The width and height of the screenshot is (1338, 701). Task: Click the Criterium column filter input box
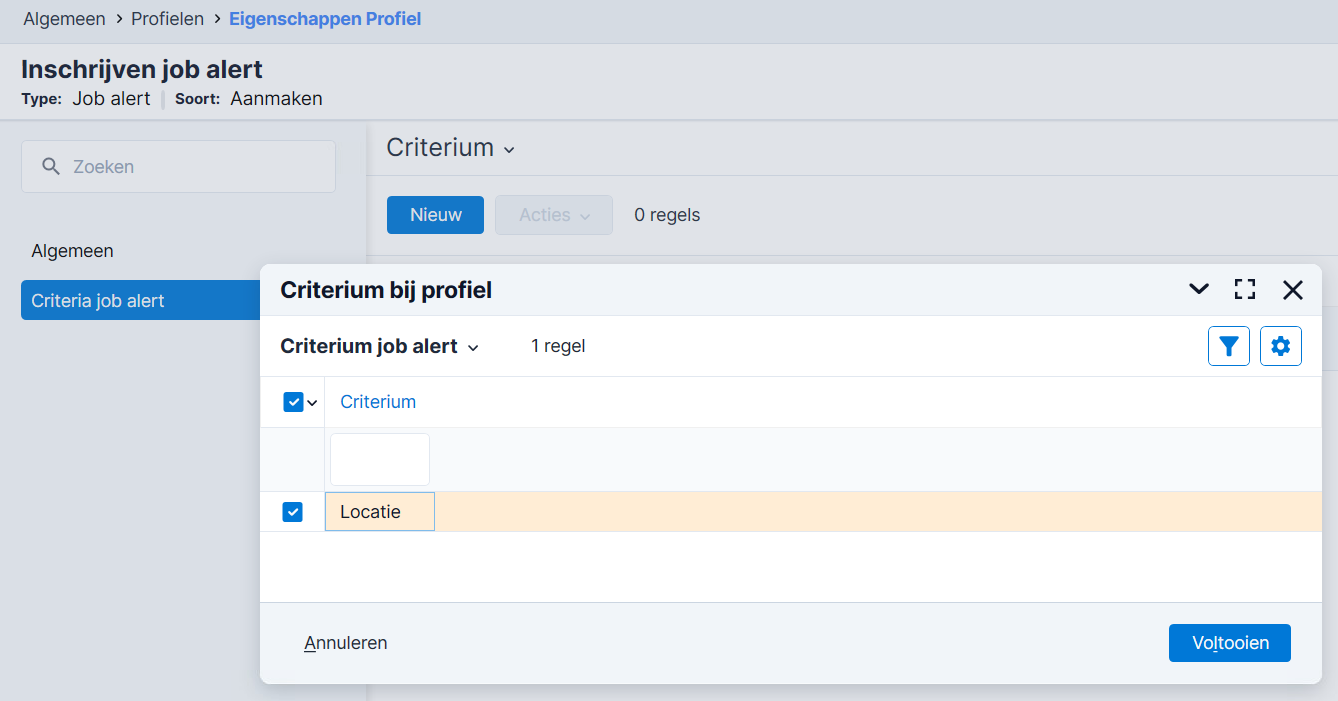tap(380, 460)
